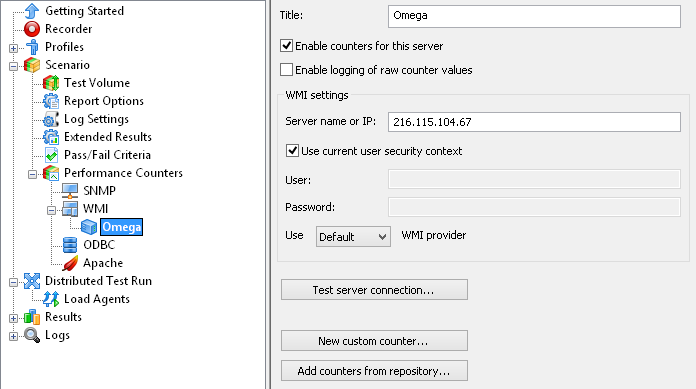The width and height of the screenshot is (696, 389).
Task: Open the Test Volume cube icon
Action: click(x=51, y=83)
